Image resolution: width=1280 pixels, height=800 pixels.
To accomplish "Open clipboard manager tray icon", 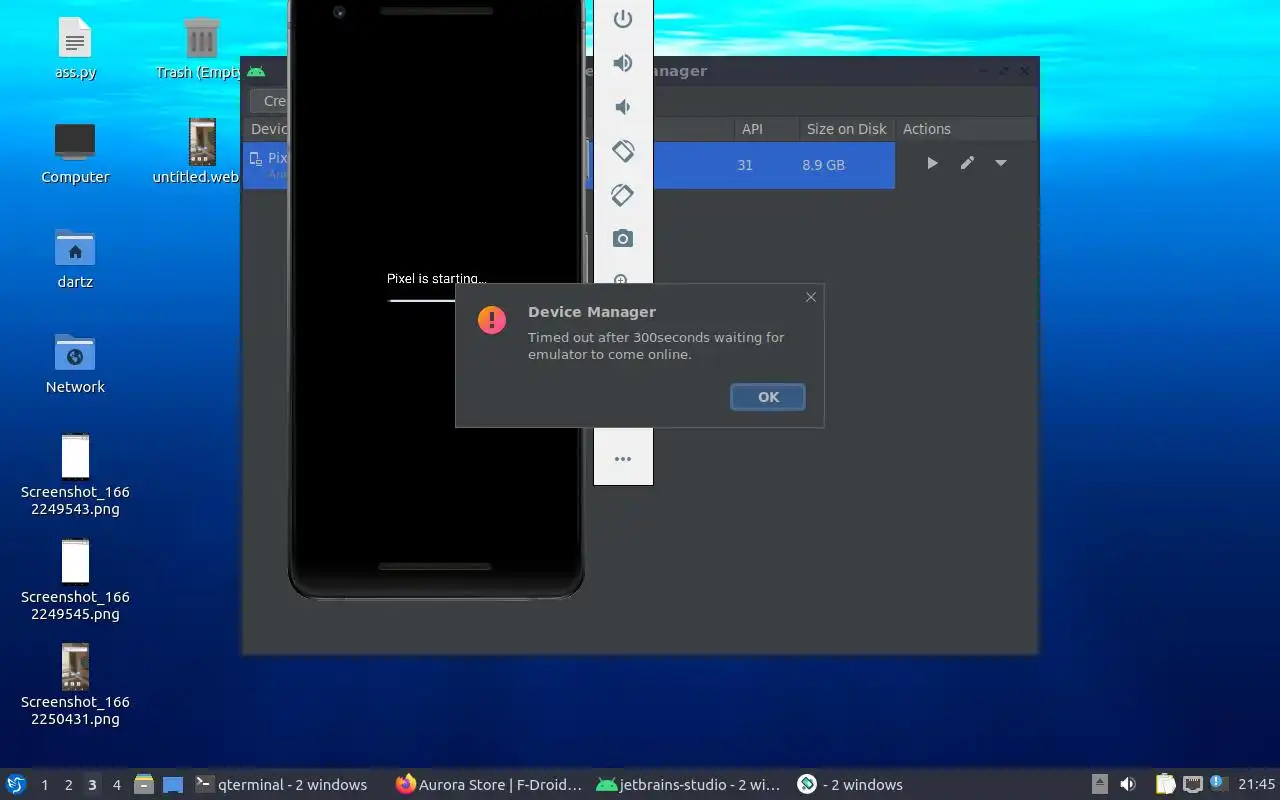I will (1165, 784).
